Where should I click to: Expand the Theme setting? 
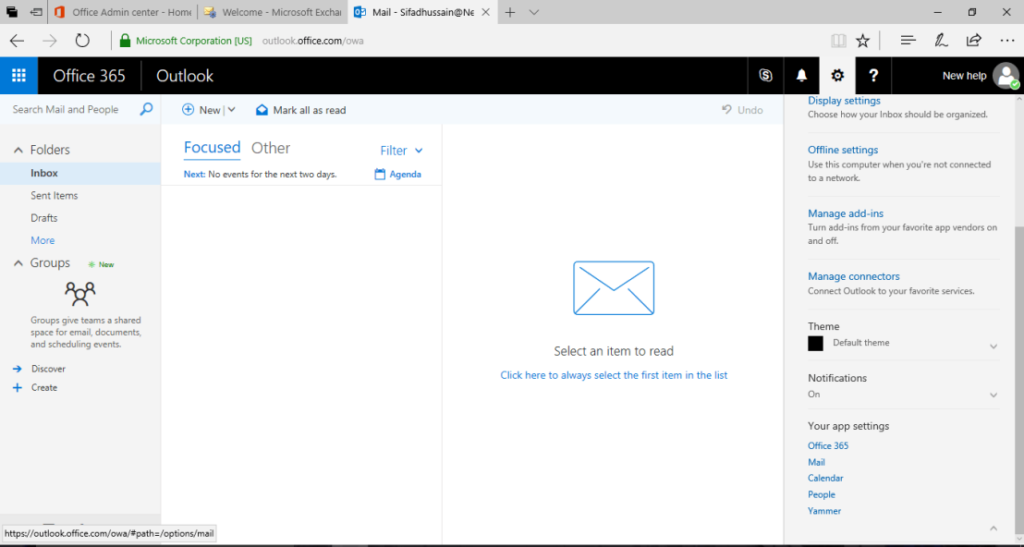point(993,346)
